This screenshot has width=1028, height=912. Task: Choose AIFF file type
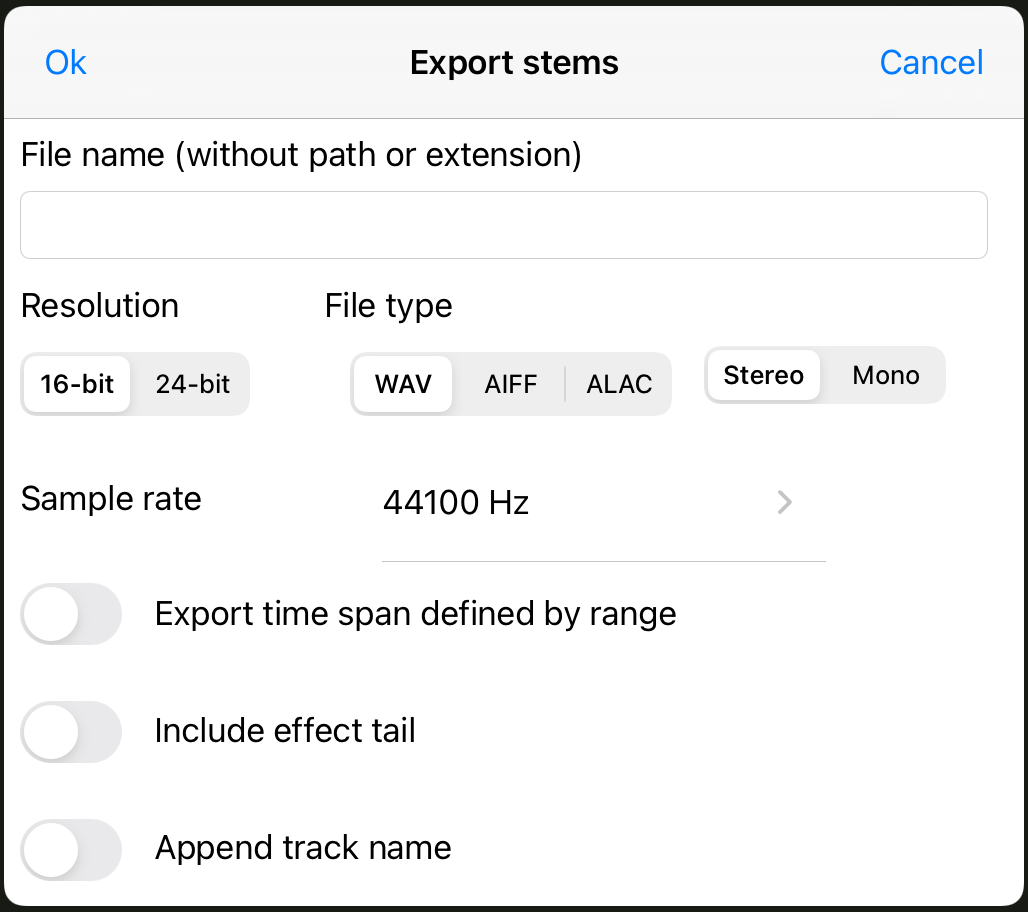511,384
